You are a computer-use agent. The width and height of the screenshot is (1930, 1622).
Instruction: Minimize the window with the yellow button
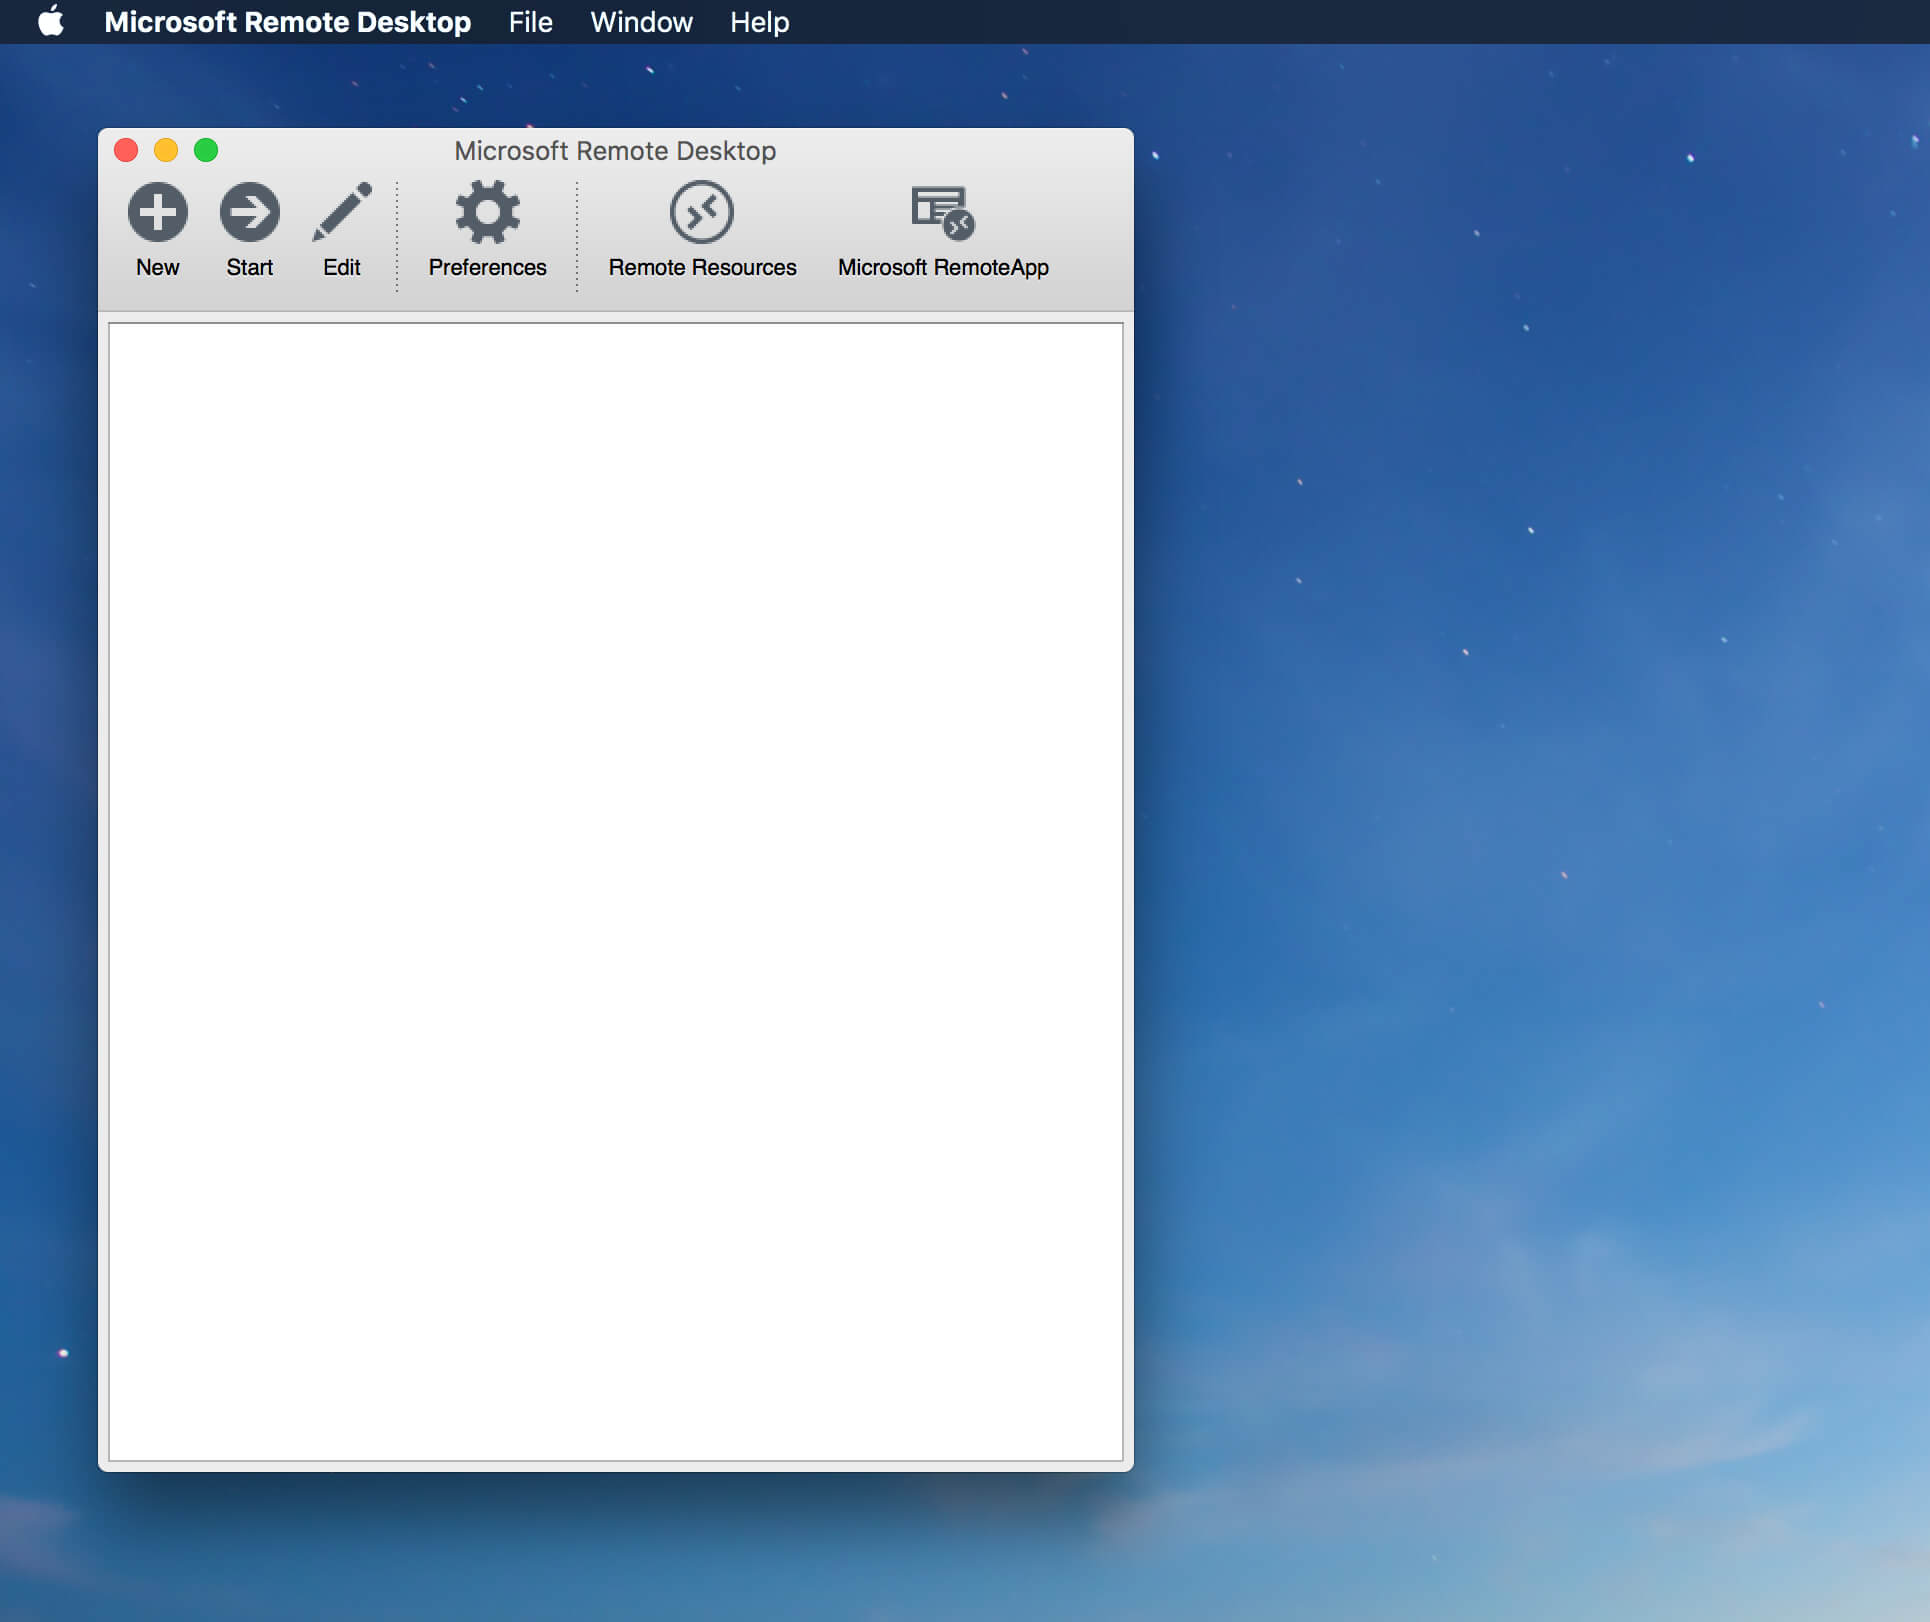166,150
